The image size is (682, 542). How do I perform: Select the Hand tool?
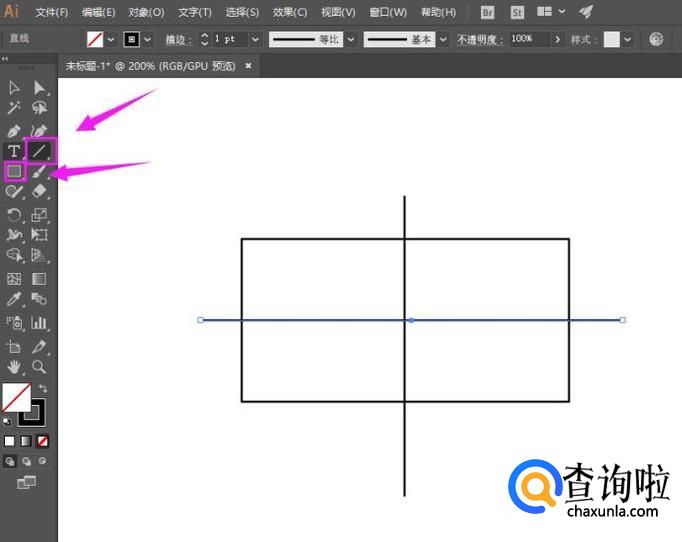coord(14,367)
